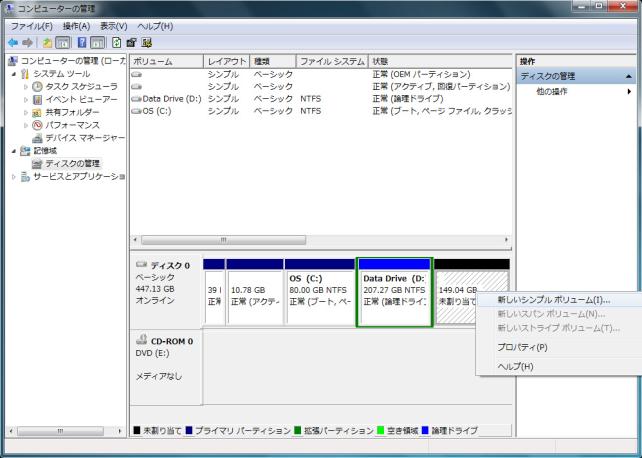Image resolution: width=642 pixels, height=458 pixels.
Task: Click the blue Back arrow in toolbar
Action: click(13, 42)
